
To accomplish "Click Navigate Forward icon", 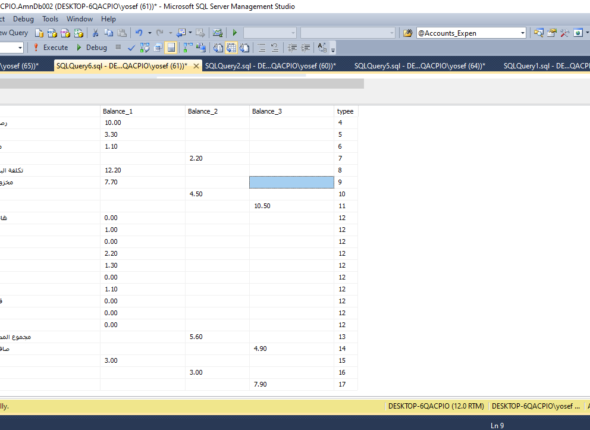I will 200,33.
